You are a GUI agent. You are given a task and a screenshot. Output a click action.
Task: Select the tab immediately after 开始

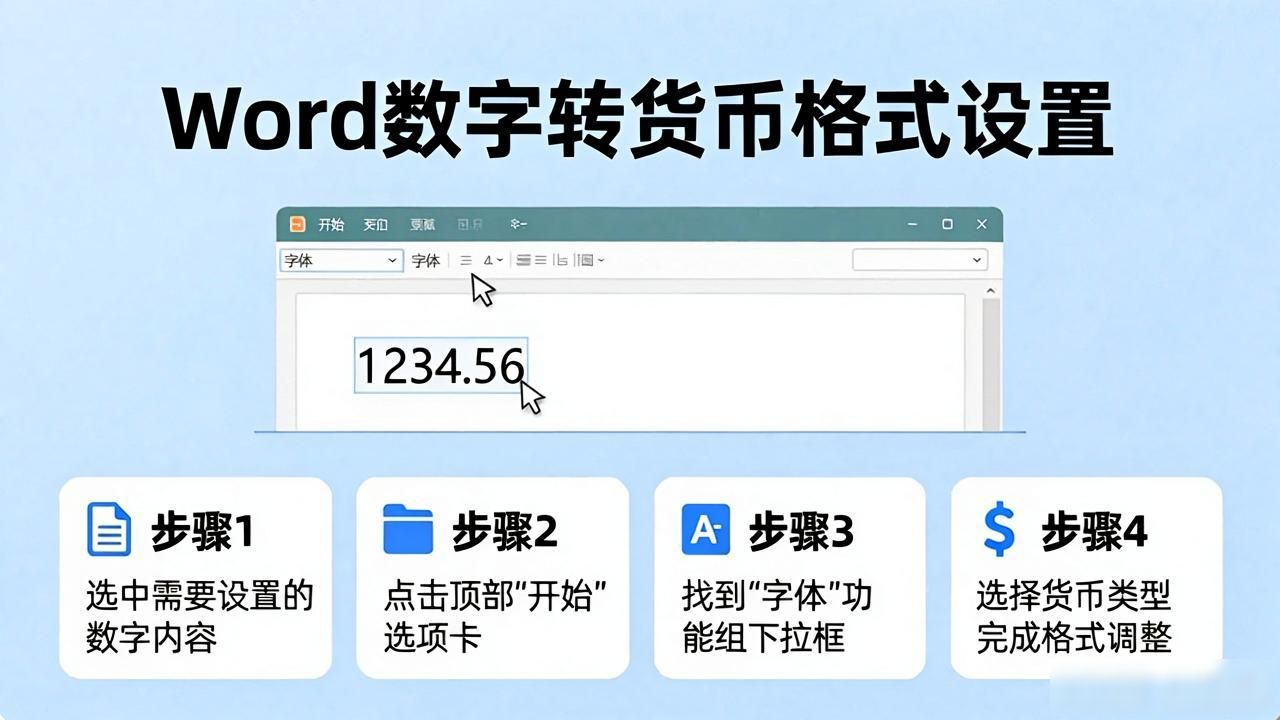[376, 225]
